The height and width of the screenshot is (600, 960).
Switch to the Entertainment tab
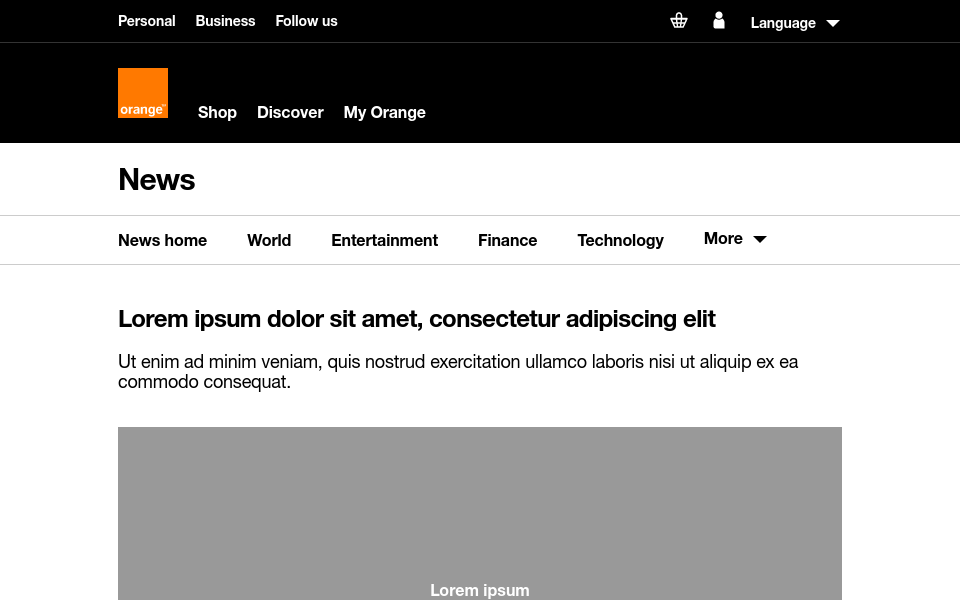tap(384, 241)
